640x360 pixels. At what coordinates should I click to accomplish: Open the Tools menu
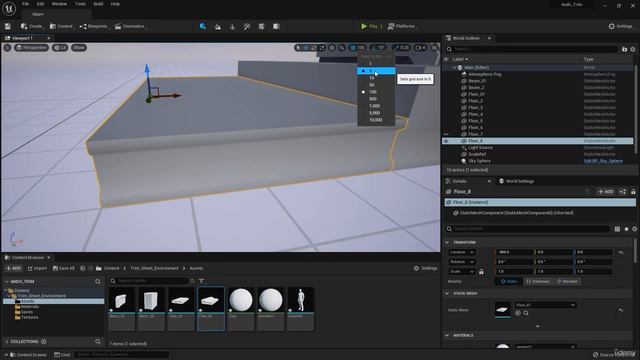click(x=80, y=4)
